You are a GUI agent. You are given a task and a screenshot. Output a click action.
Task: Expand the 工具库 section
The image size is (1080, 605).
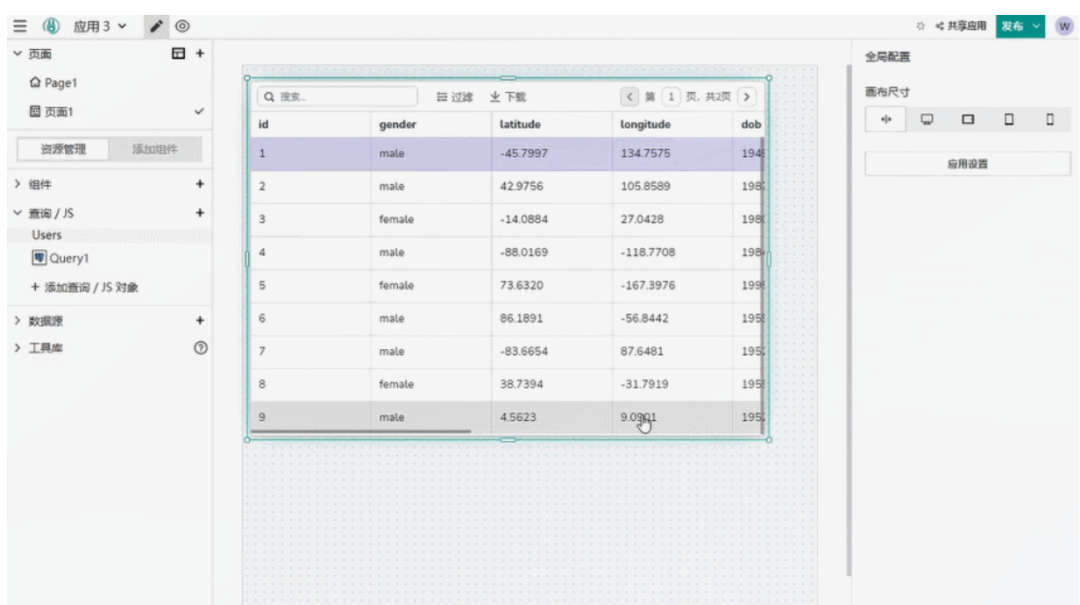pyautogui.click(x=17, y=348)
